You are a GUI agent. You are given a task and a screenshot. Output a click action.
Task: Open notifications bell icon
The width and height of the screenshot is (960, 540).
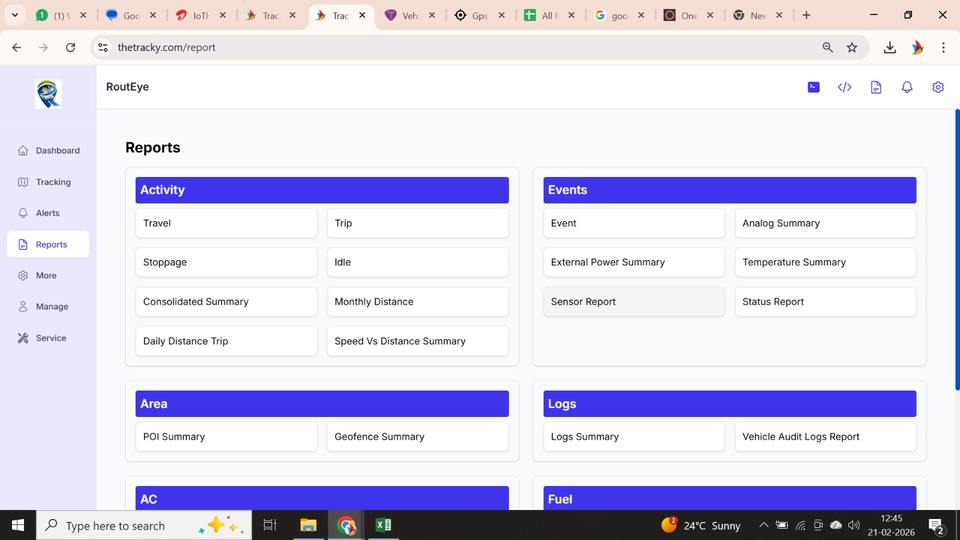pos(907,87)
